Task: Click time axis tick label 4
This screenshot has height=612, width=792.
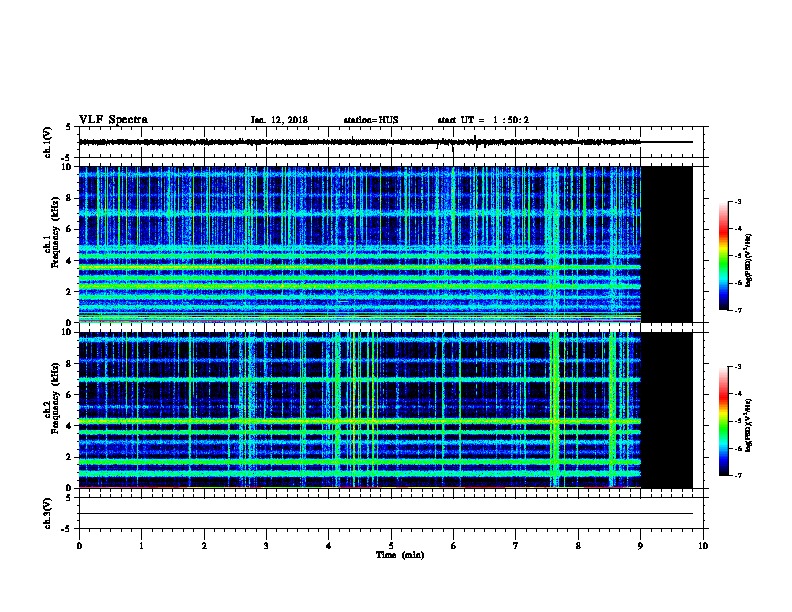Action: [329, 545]
